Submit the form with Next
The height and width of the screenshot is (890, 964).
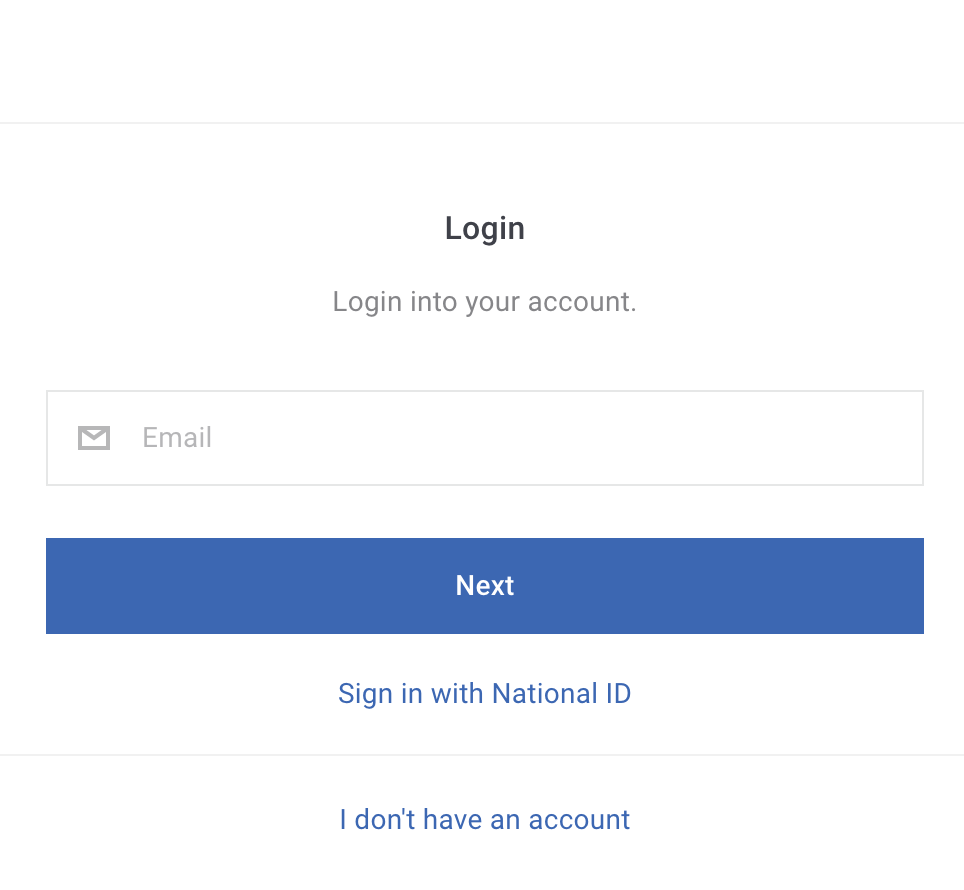[x=484, y=586]
